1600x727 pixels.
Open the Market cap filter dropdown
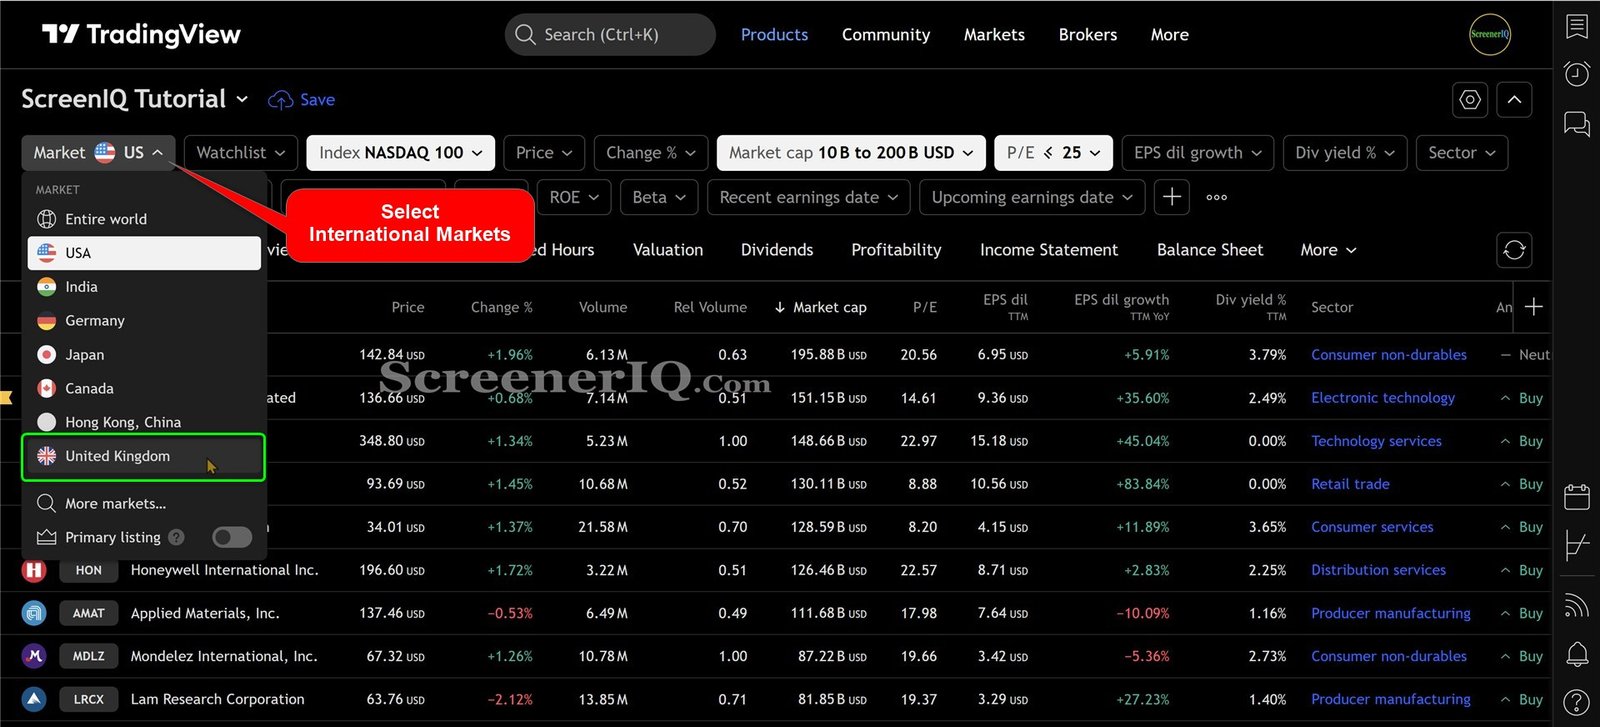tap(851, 153)
